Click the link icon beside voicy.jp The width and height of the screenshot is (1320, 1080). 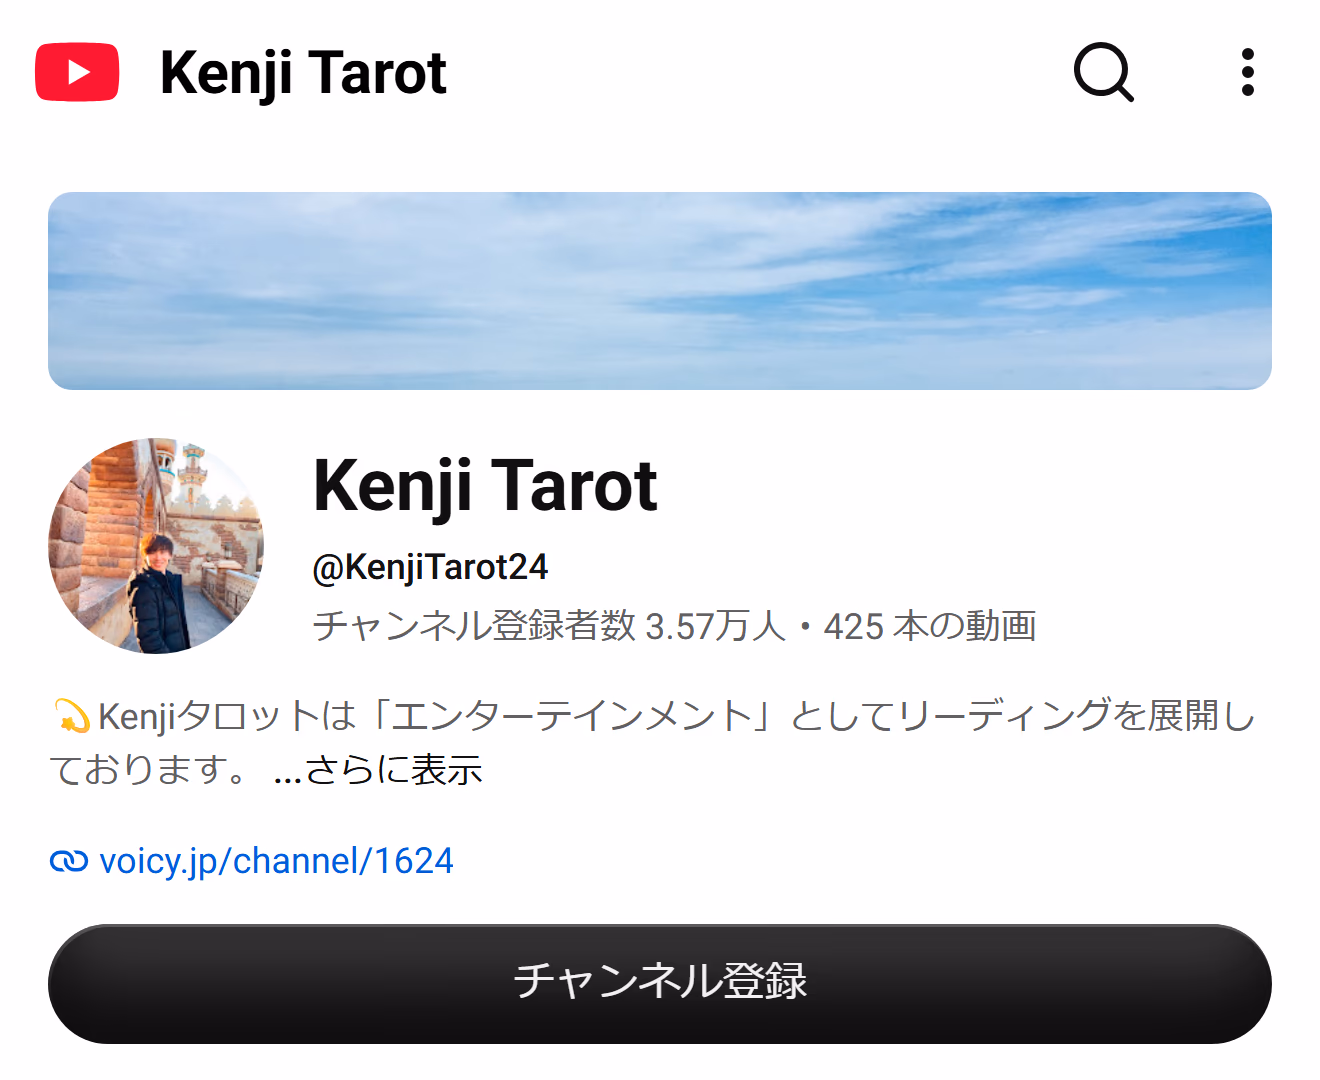pos(69,861)
